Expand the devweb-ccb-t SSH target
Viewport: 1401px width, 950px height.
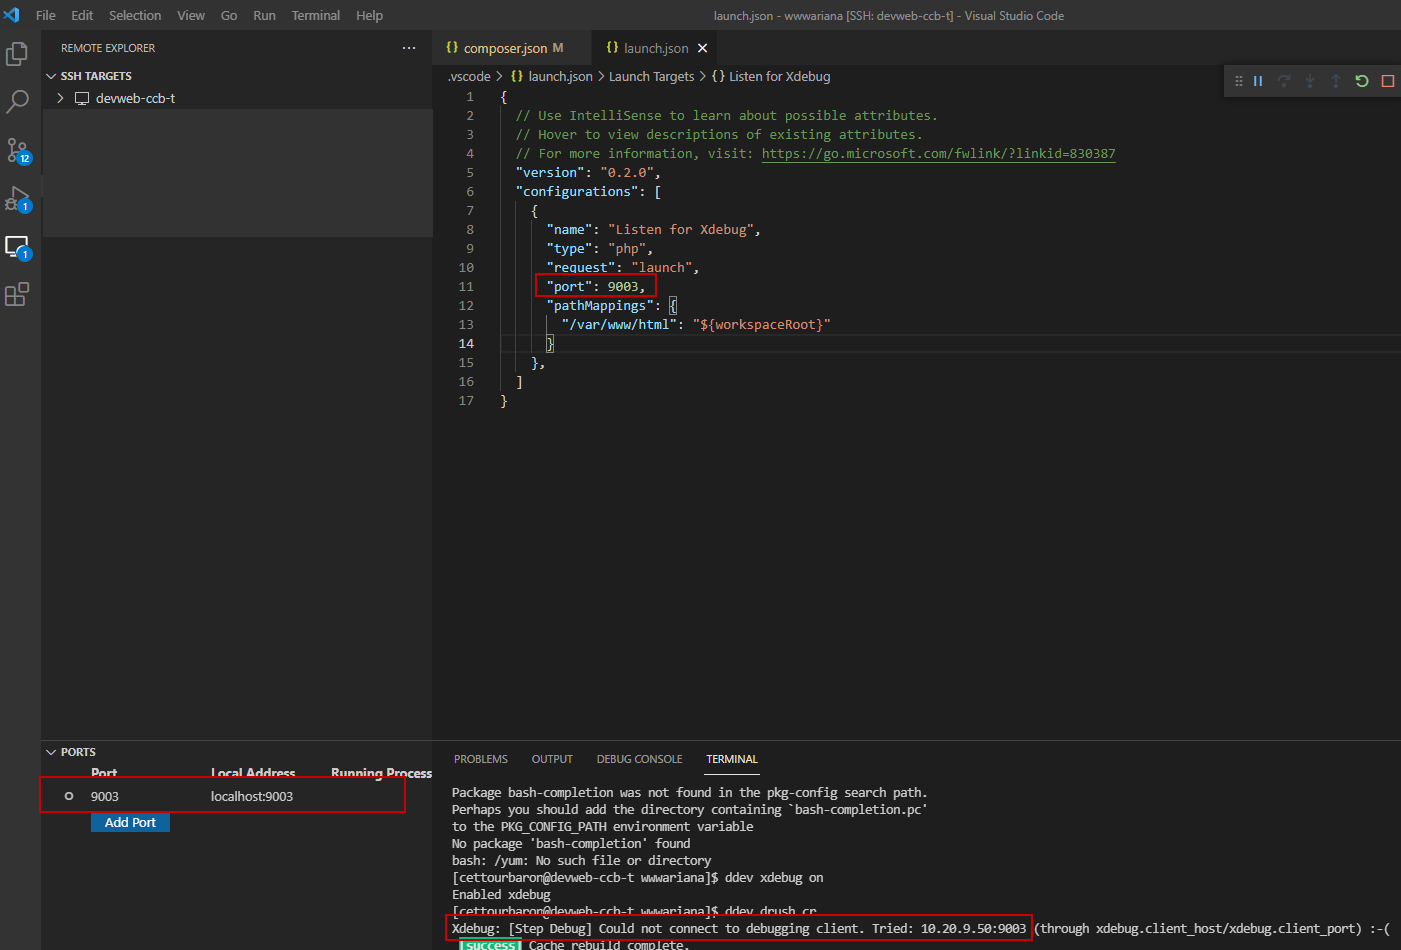60,98
